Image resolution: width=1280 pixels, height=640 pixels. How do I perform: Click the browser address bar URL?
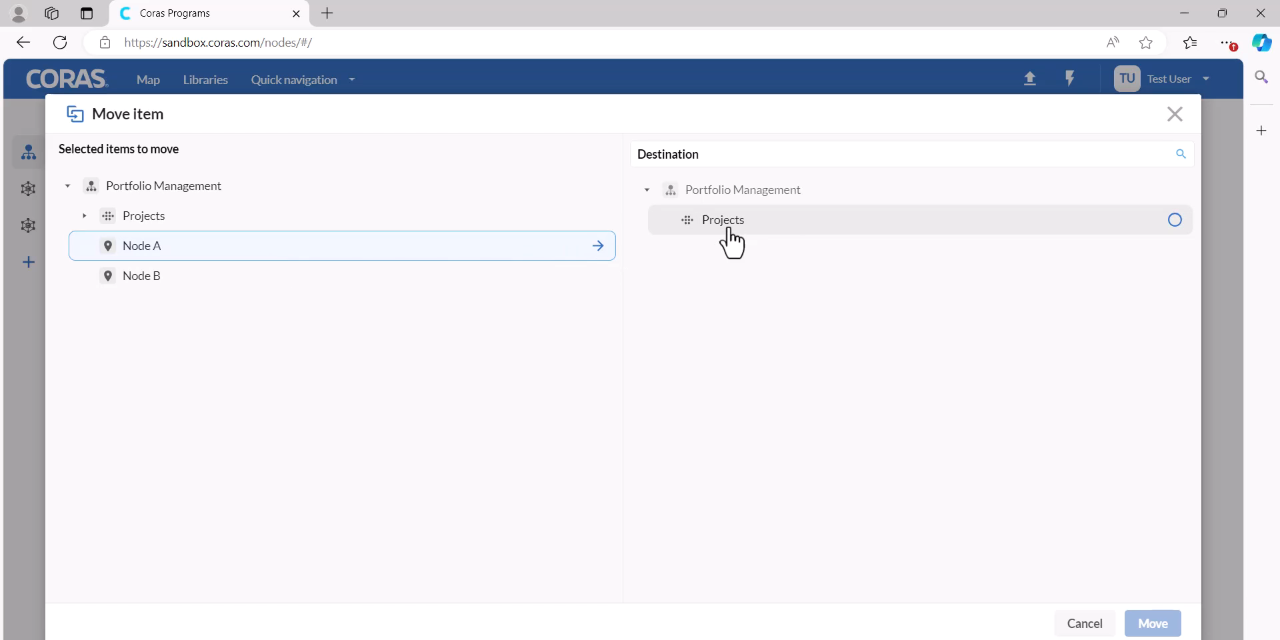pos(218,43)
